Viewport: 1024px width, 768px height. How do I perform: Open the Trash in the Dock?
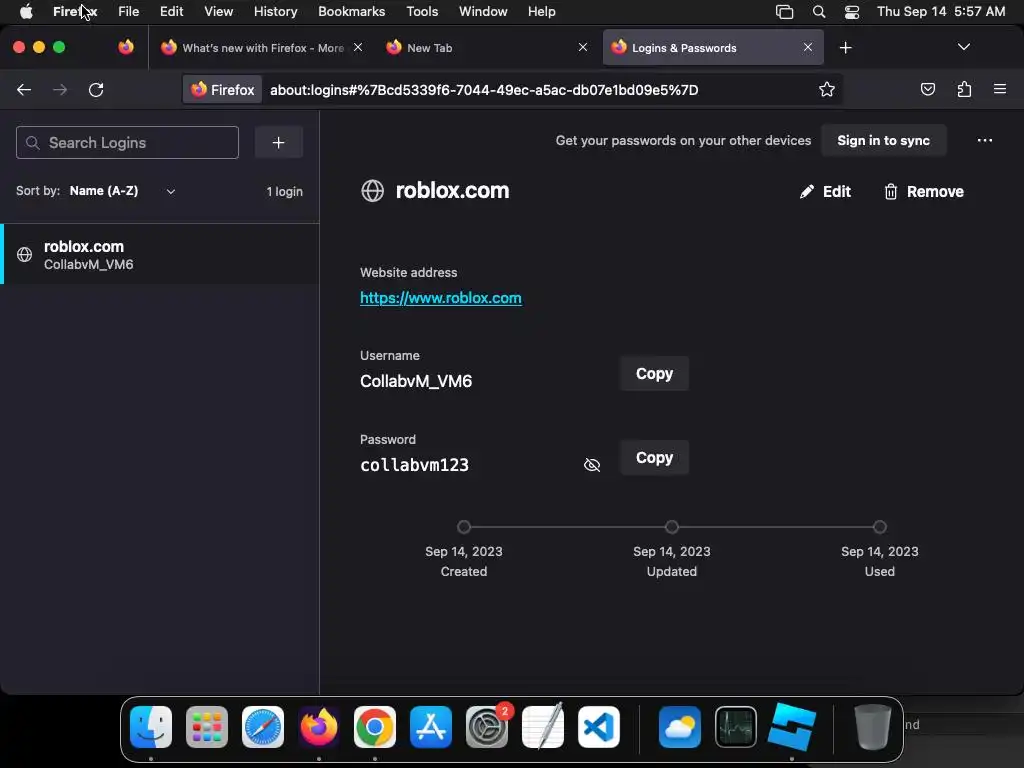872,727
